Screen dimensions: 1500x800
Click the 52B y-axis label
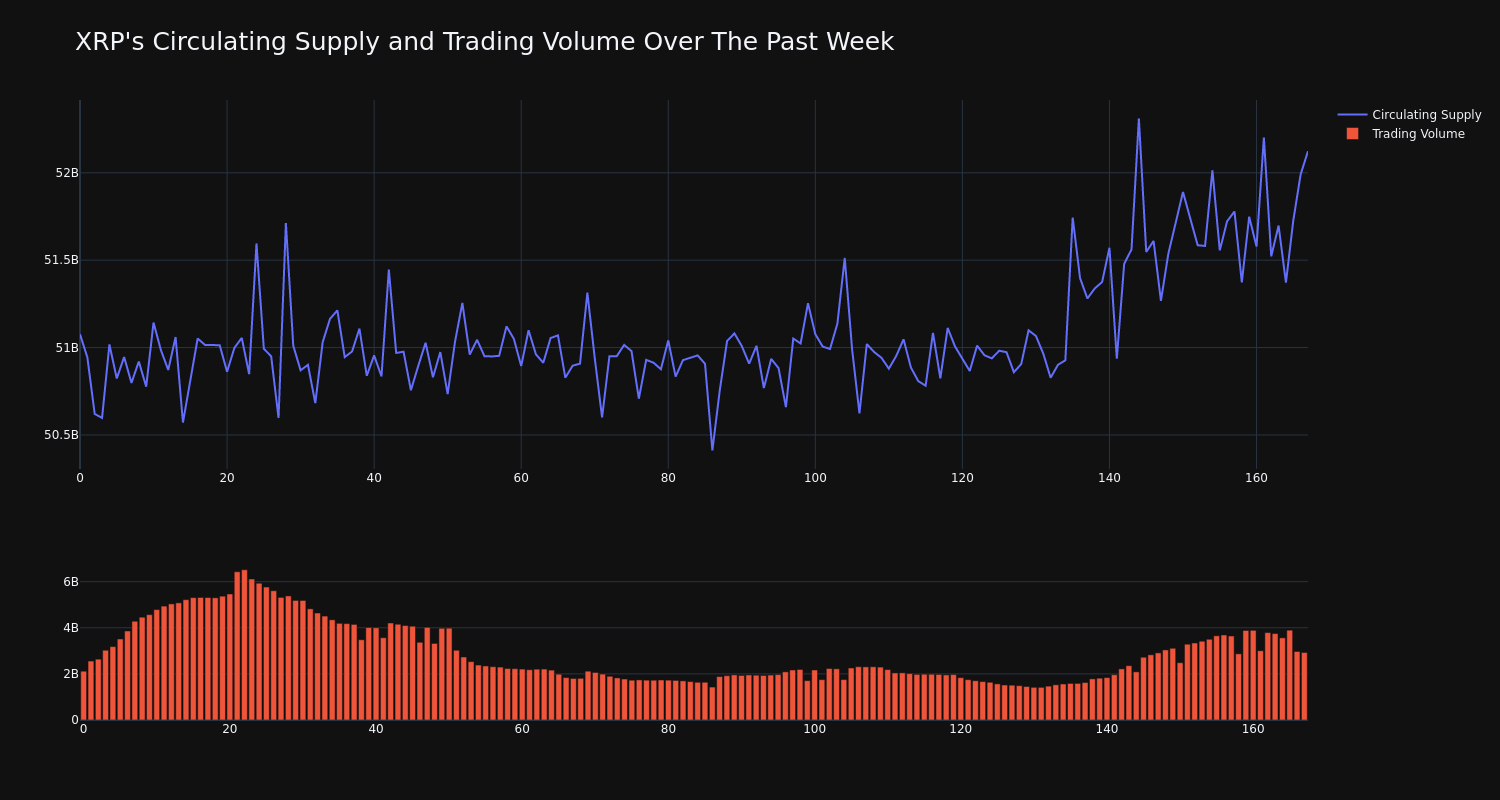pos(67,173)
